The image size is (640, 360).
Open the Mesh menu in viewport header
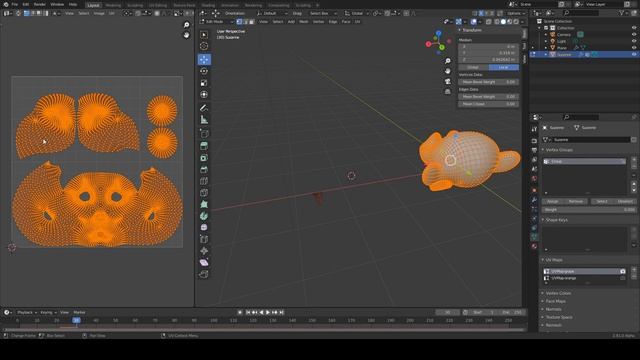[304, 22]
